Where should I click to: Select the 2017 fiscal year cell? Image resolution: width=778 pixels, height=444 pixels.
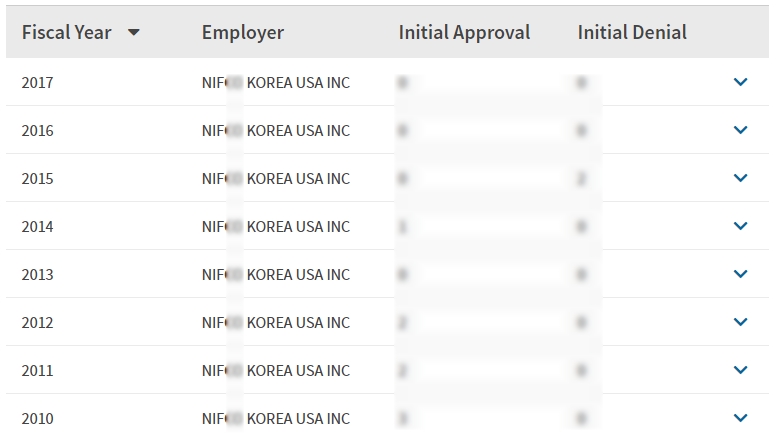38,82
